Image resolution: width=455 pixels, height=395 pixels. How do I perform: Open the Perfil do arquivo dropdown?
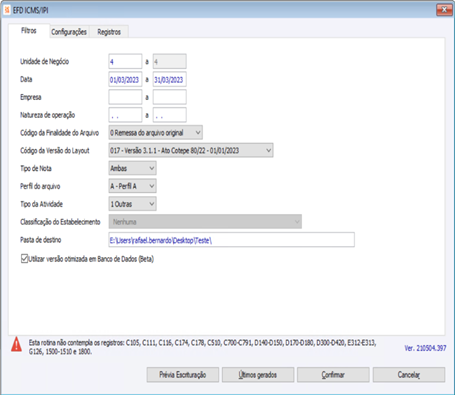coord(132,186)
